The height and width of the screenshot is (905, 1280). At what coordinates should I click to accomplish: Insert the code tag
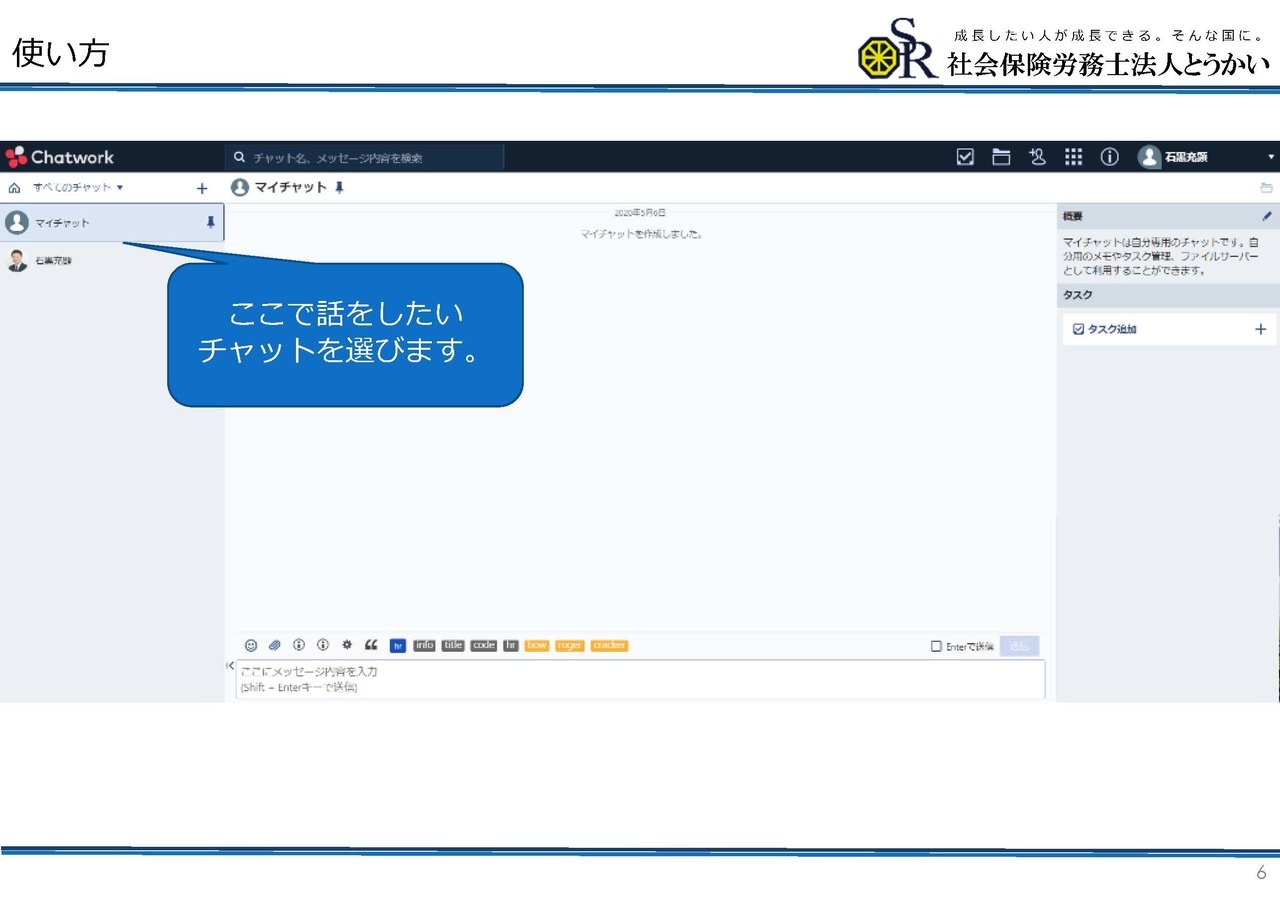click(484, 646)
